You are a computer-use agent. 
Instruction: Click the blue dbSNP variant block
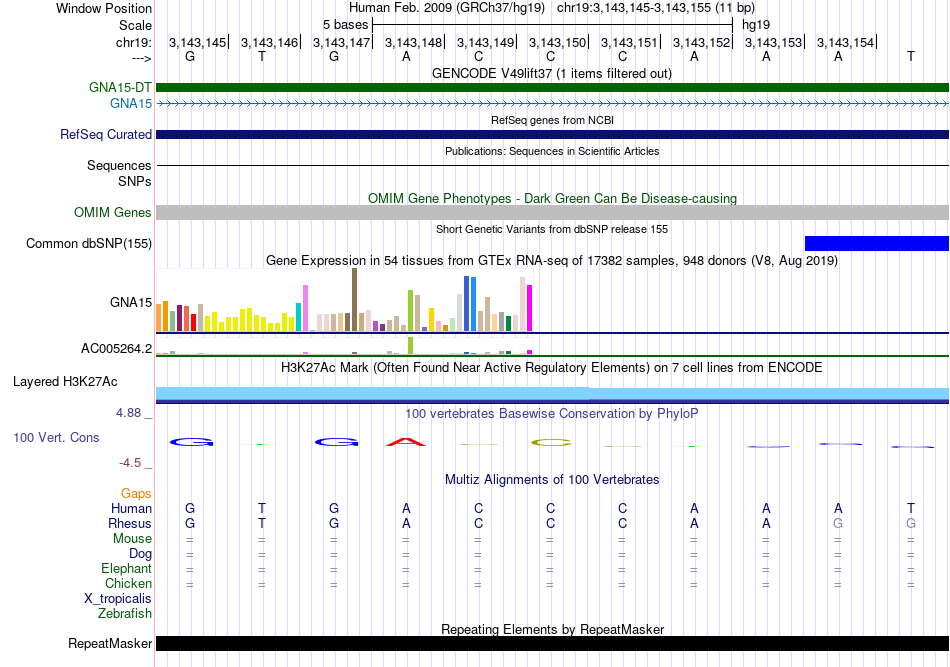click(877, 244)
